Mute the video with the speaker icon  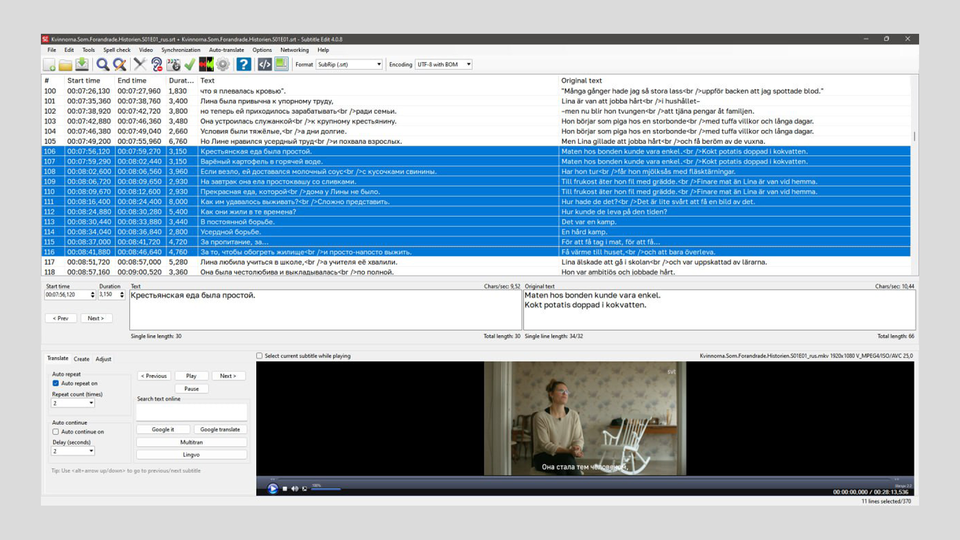[x=294, y=489]
